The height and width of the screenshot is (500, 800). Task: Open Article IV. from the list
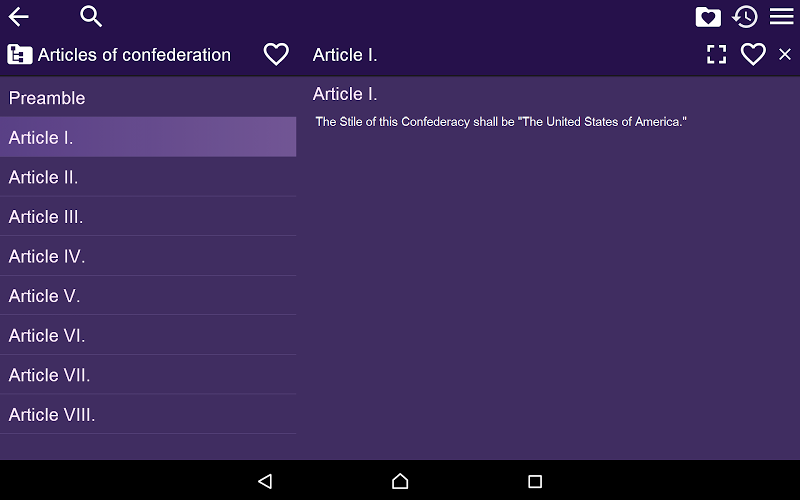[148, 256]
